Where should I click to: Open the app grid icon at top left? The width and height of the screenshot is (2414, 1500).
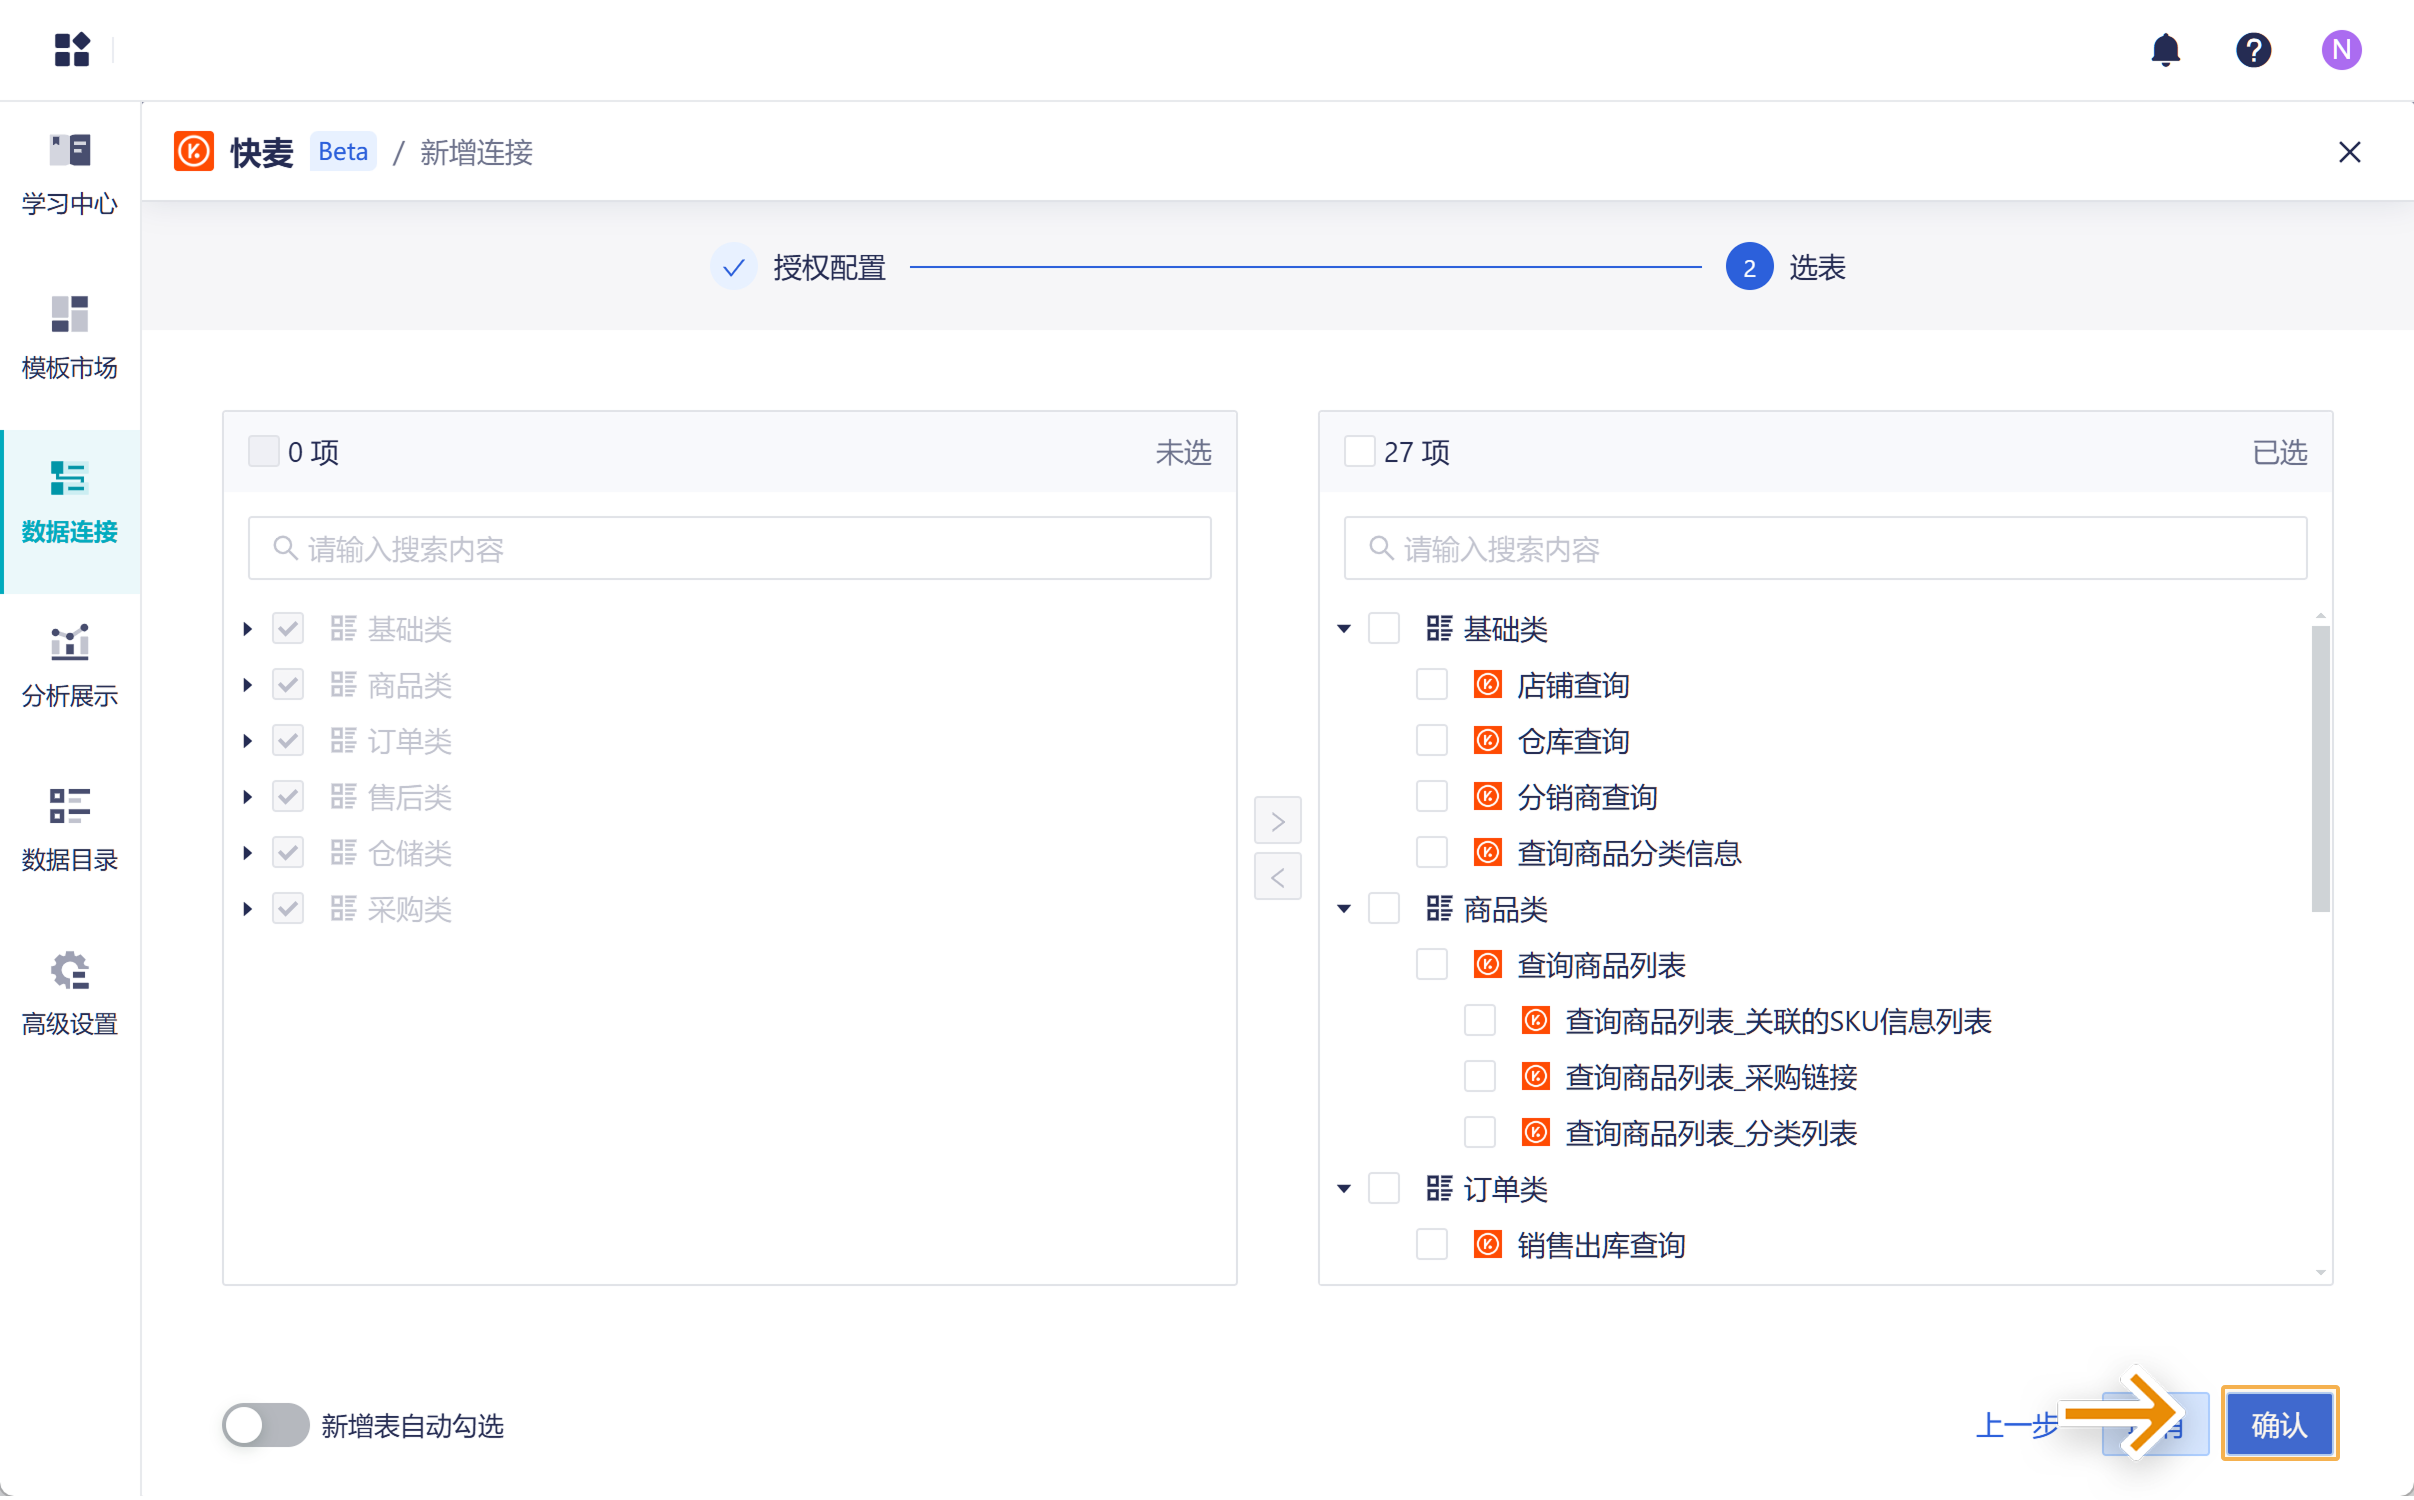(x=72, y=50)
